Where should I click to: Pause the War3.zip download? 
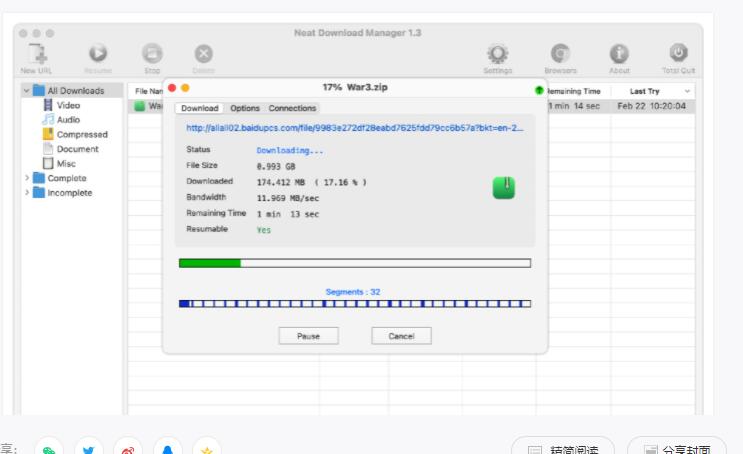tap(308, 336)
